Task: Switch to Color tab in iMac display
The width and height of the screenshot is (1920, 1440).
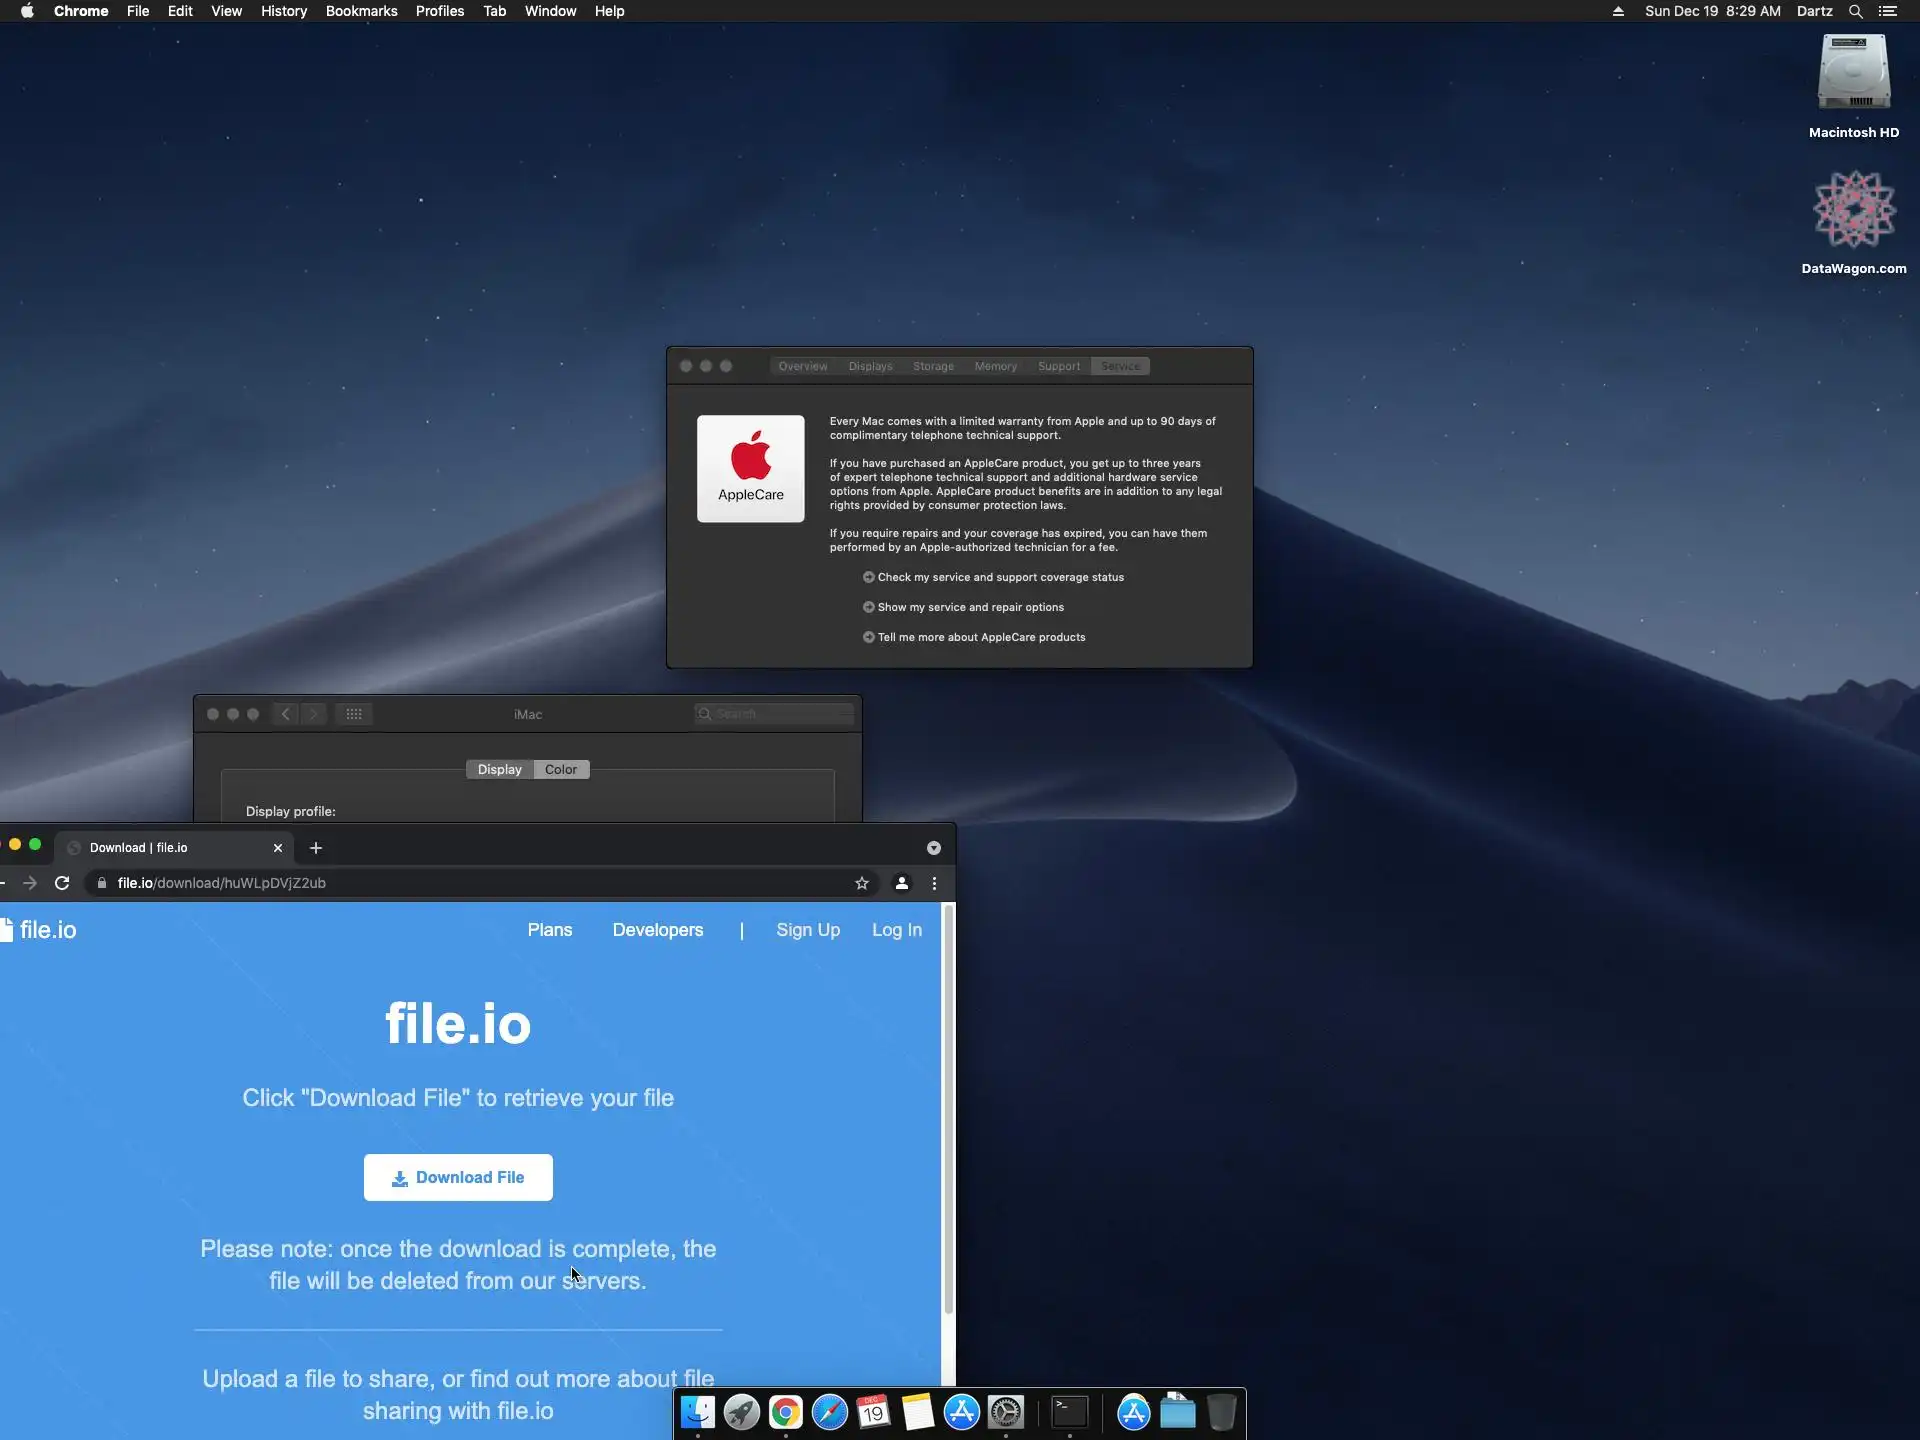Action: 560,769
